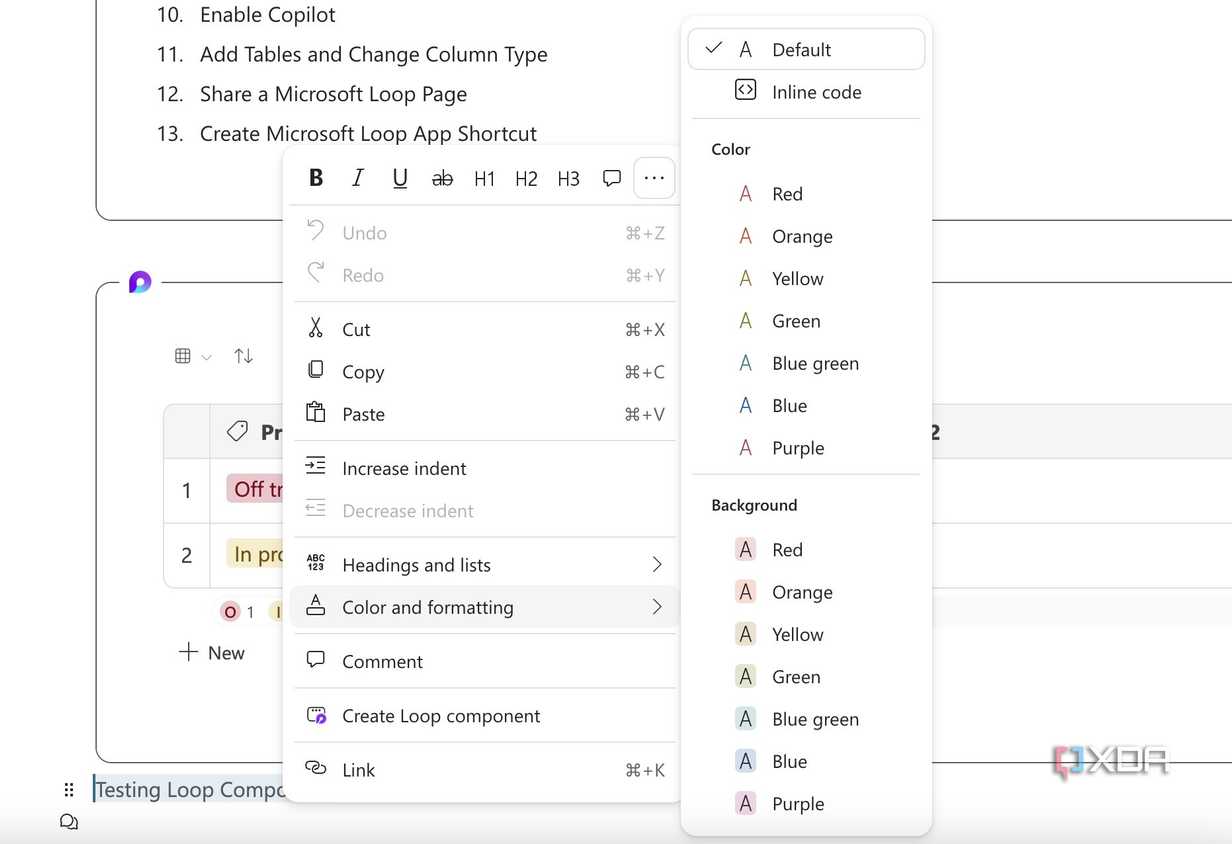
Task: Choose Create Loop component
Action: (x=485, y=716)
